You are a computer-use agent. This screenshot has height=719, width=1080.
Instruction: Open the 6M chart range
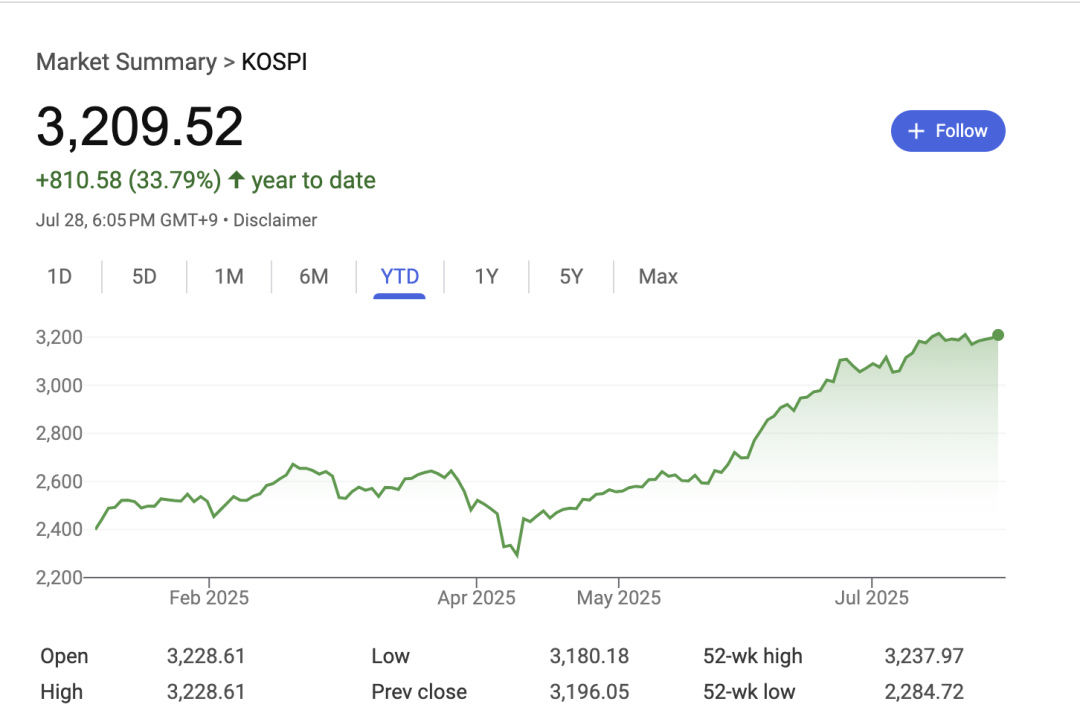tap(313, 276)
